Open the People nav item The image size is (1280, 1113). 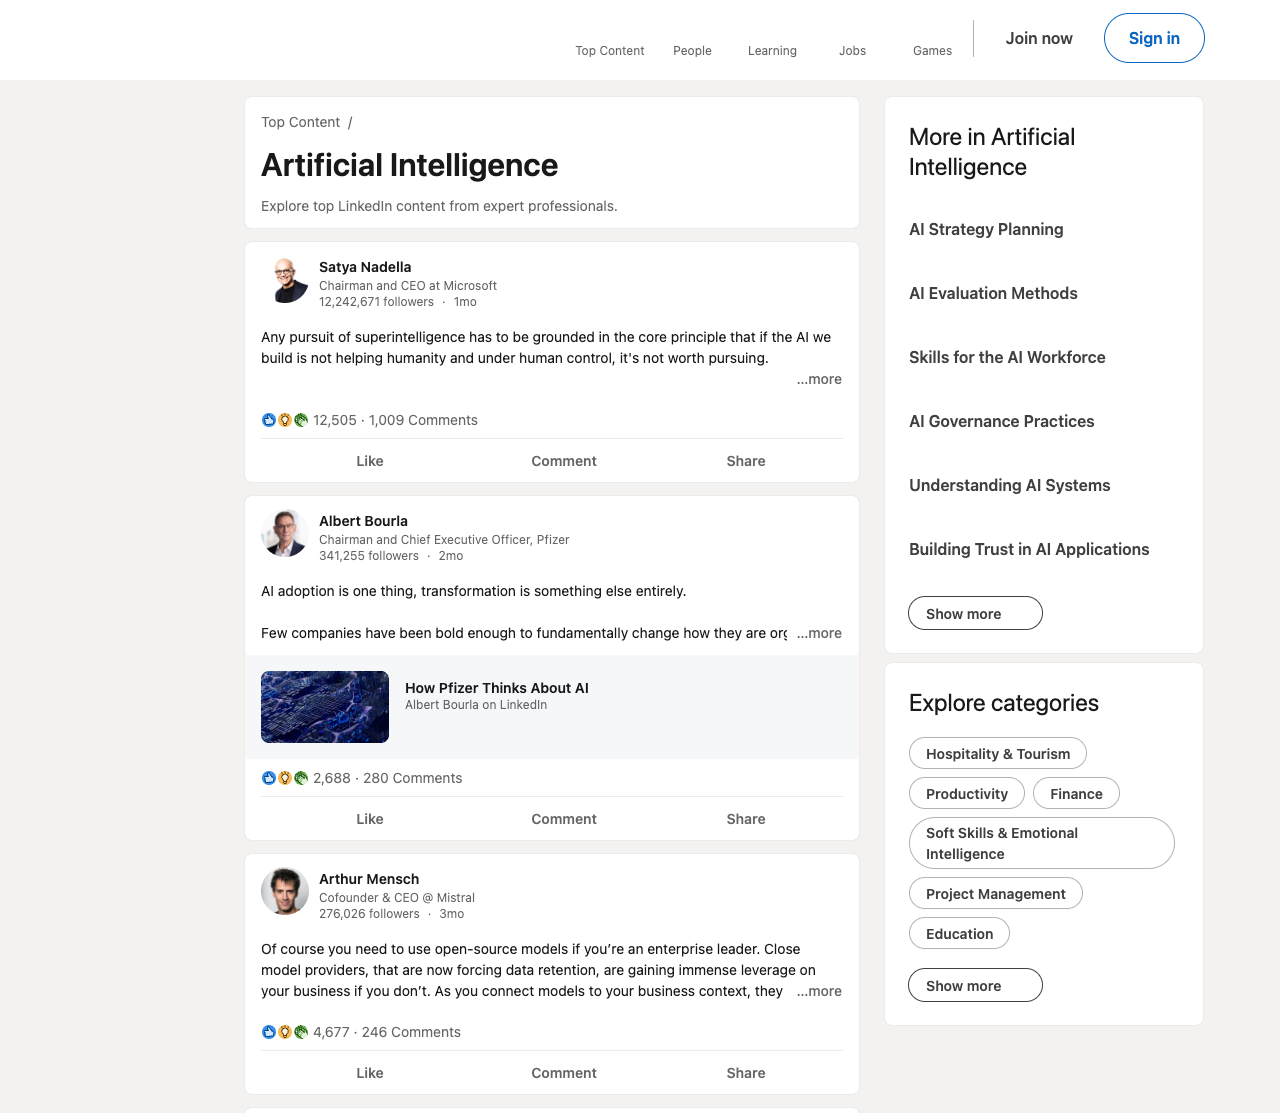tap(692, 51)
